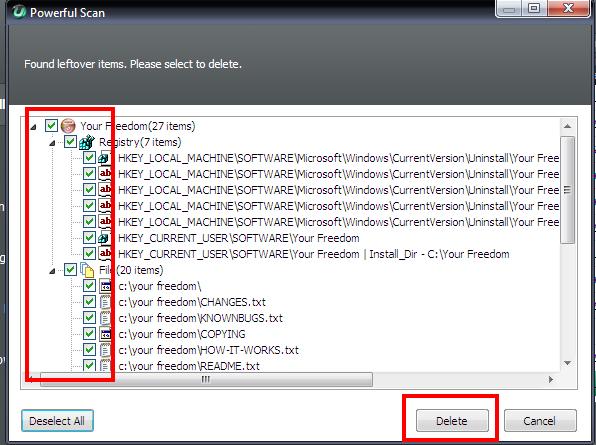Collapse the Registry group arrow

(52, 143)
